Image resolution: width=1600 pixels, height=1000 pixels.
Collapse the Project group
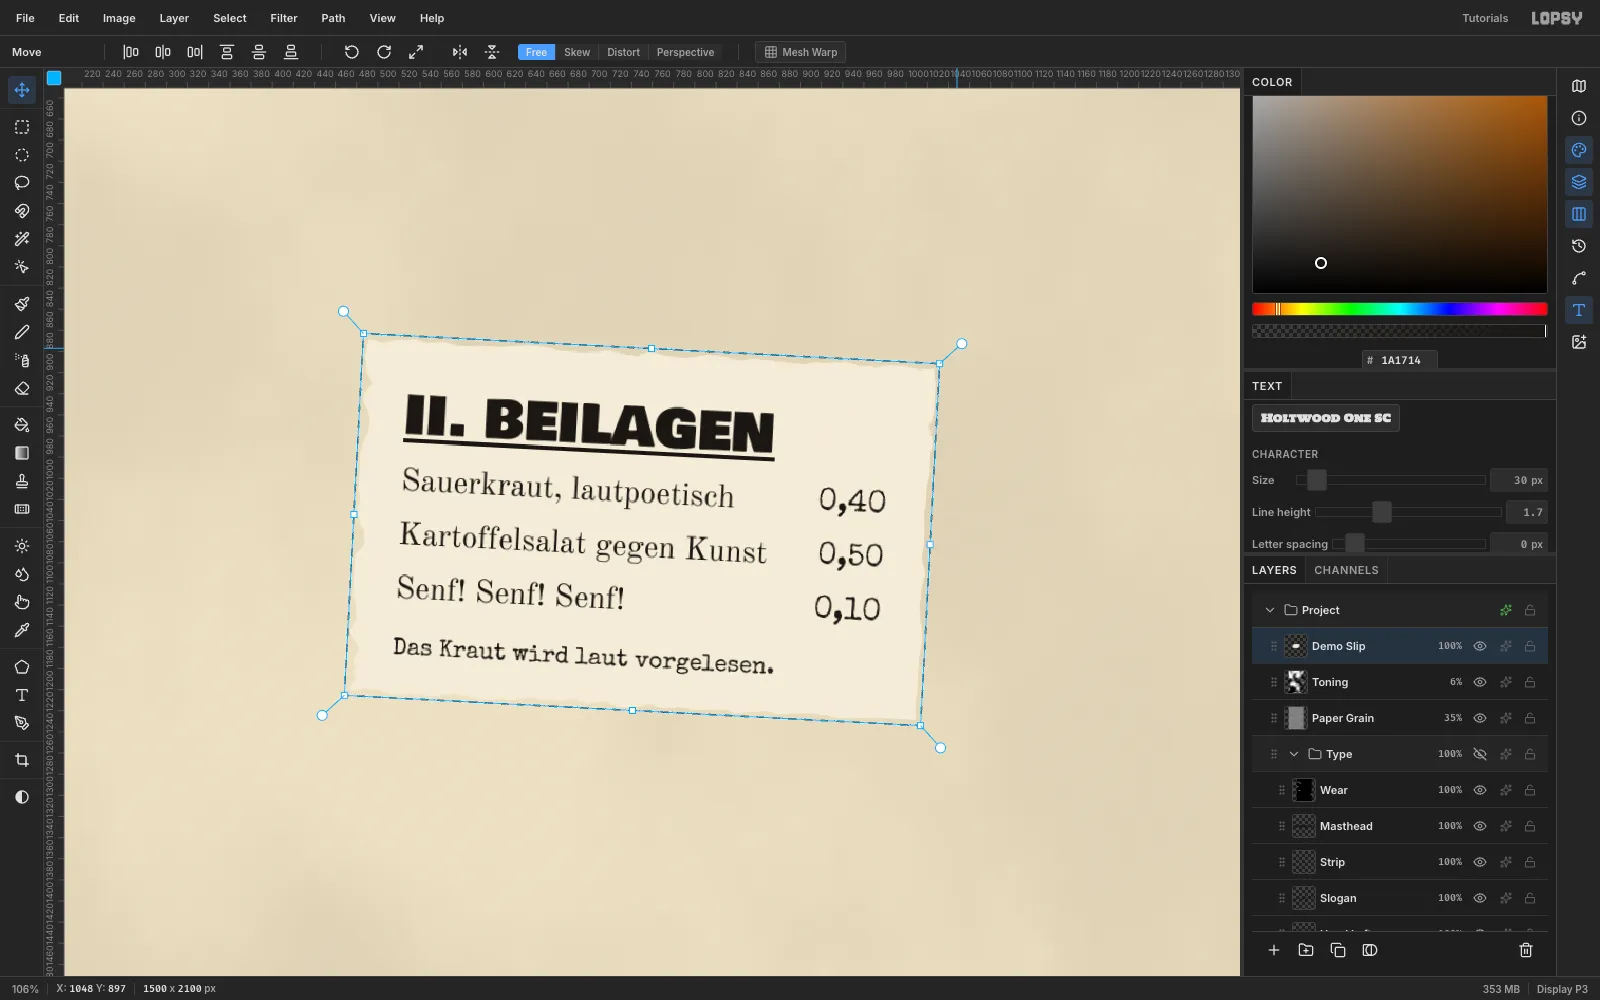click(x=1270, y=610)
